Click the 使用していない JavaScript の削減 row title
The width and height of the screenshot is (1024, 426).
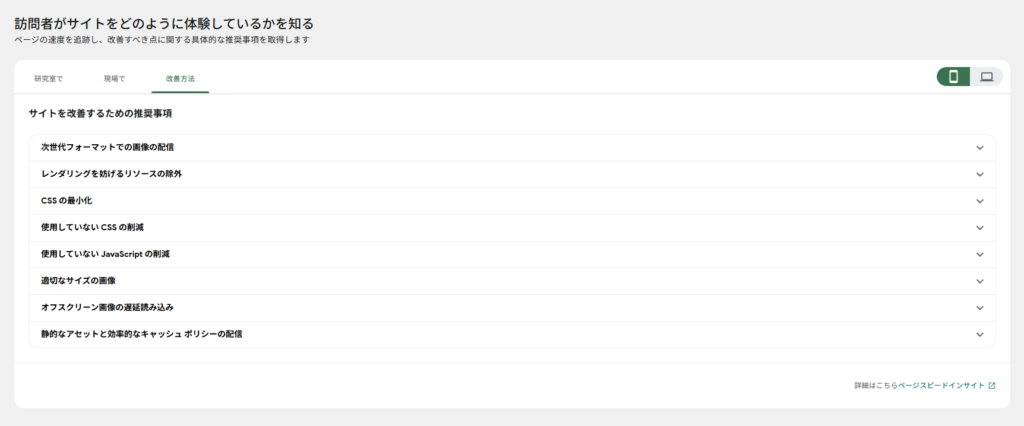(105, 254)
